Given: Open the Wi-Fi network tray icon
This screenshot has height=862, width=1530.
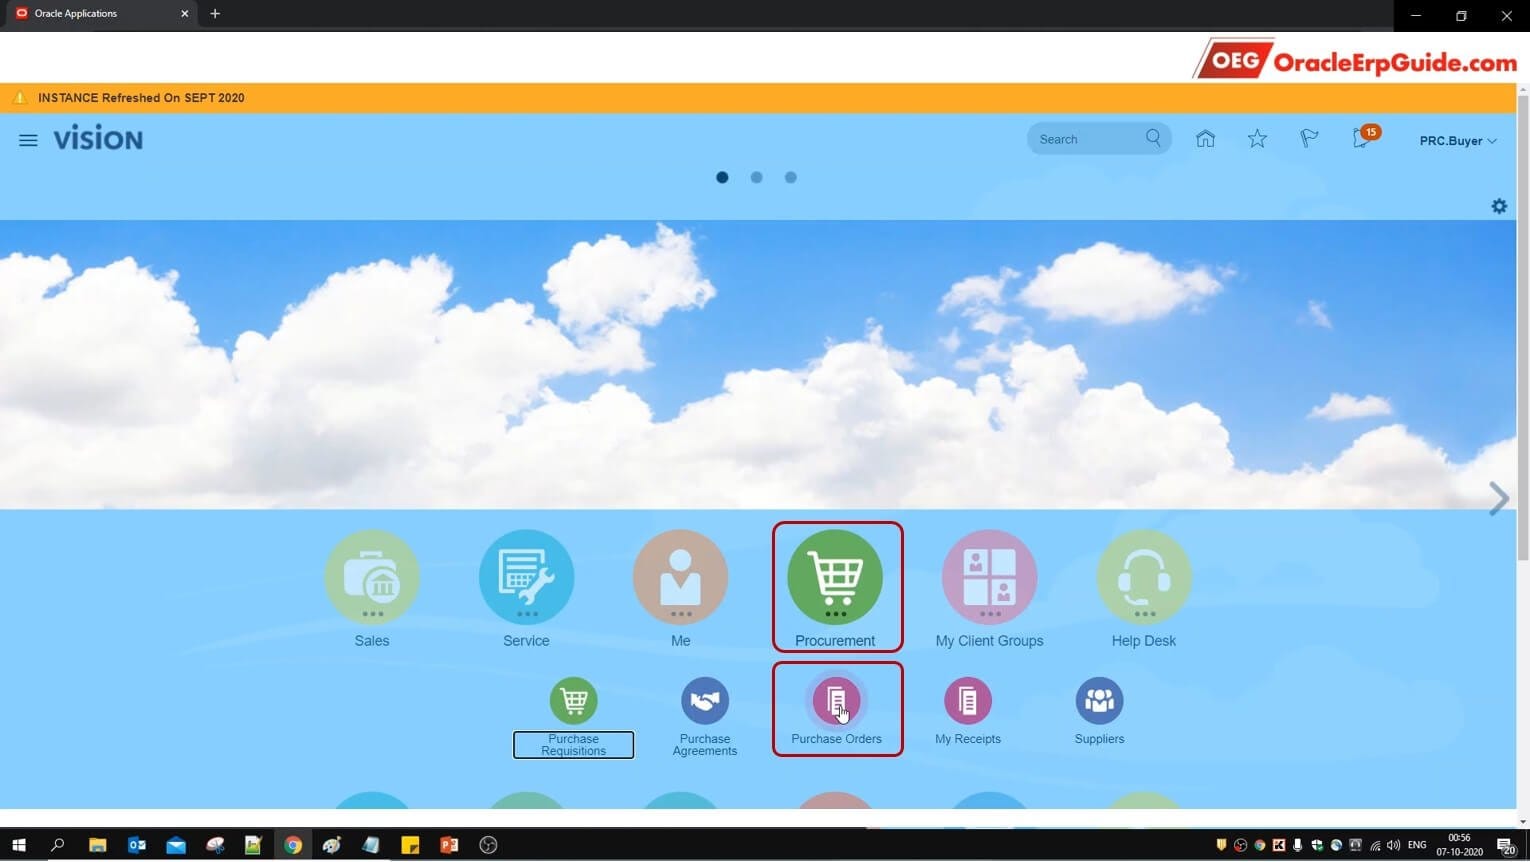Looking at the screenshot, I should 1375,846.
